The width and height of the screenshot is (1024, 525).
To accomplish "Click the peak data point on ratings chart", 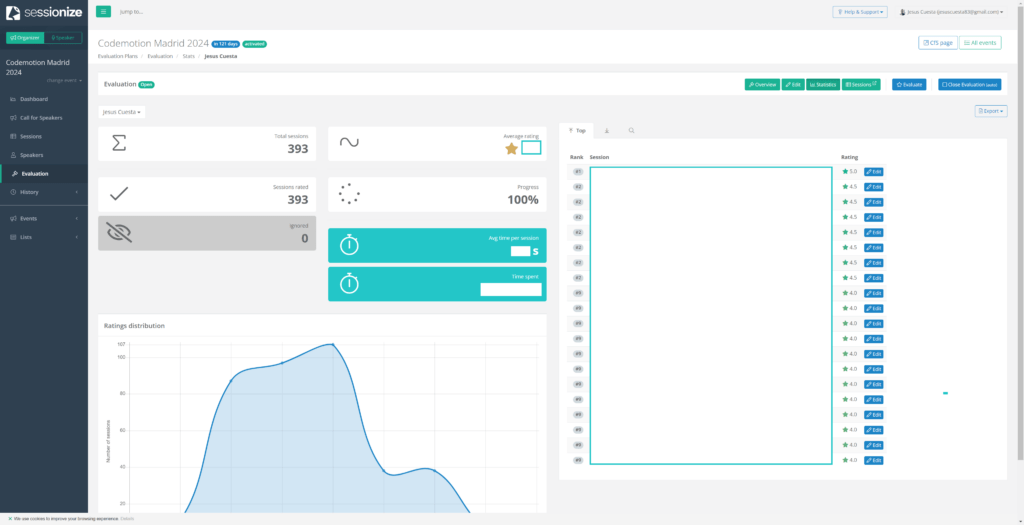I will tap(332, 344).
